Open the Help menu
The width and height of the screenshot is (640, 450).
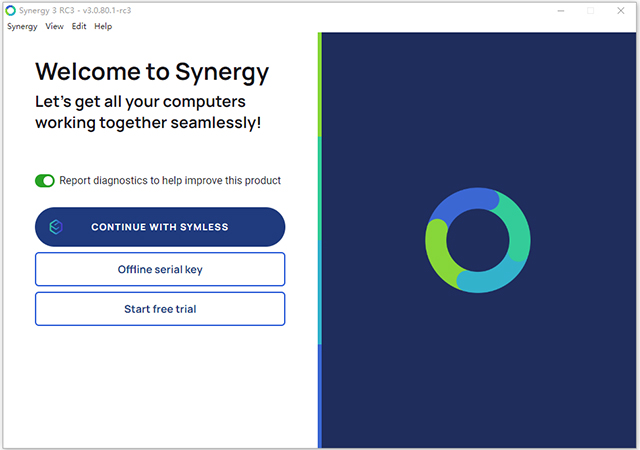point(103,27)
